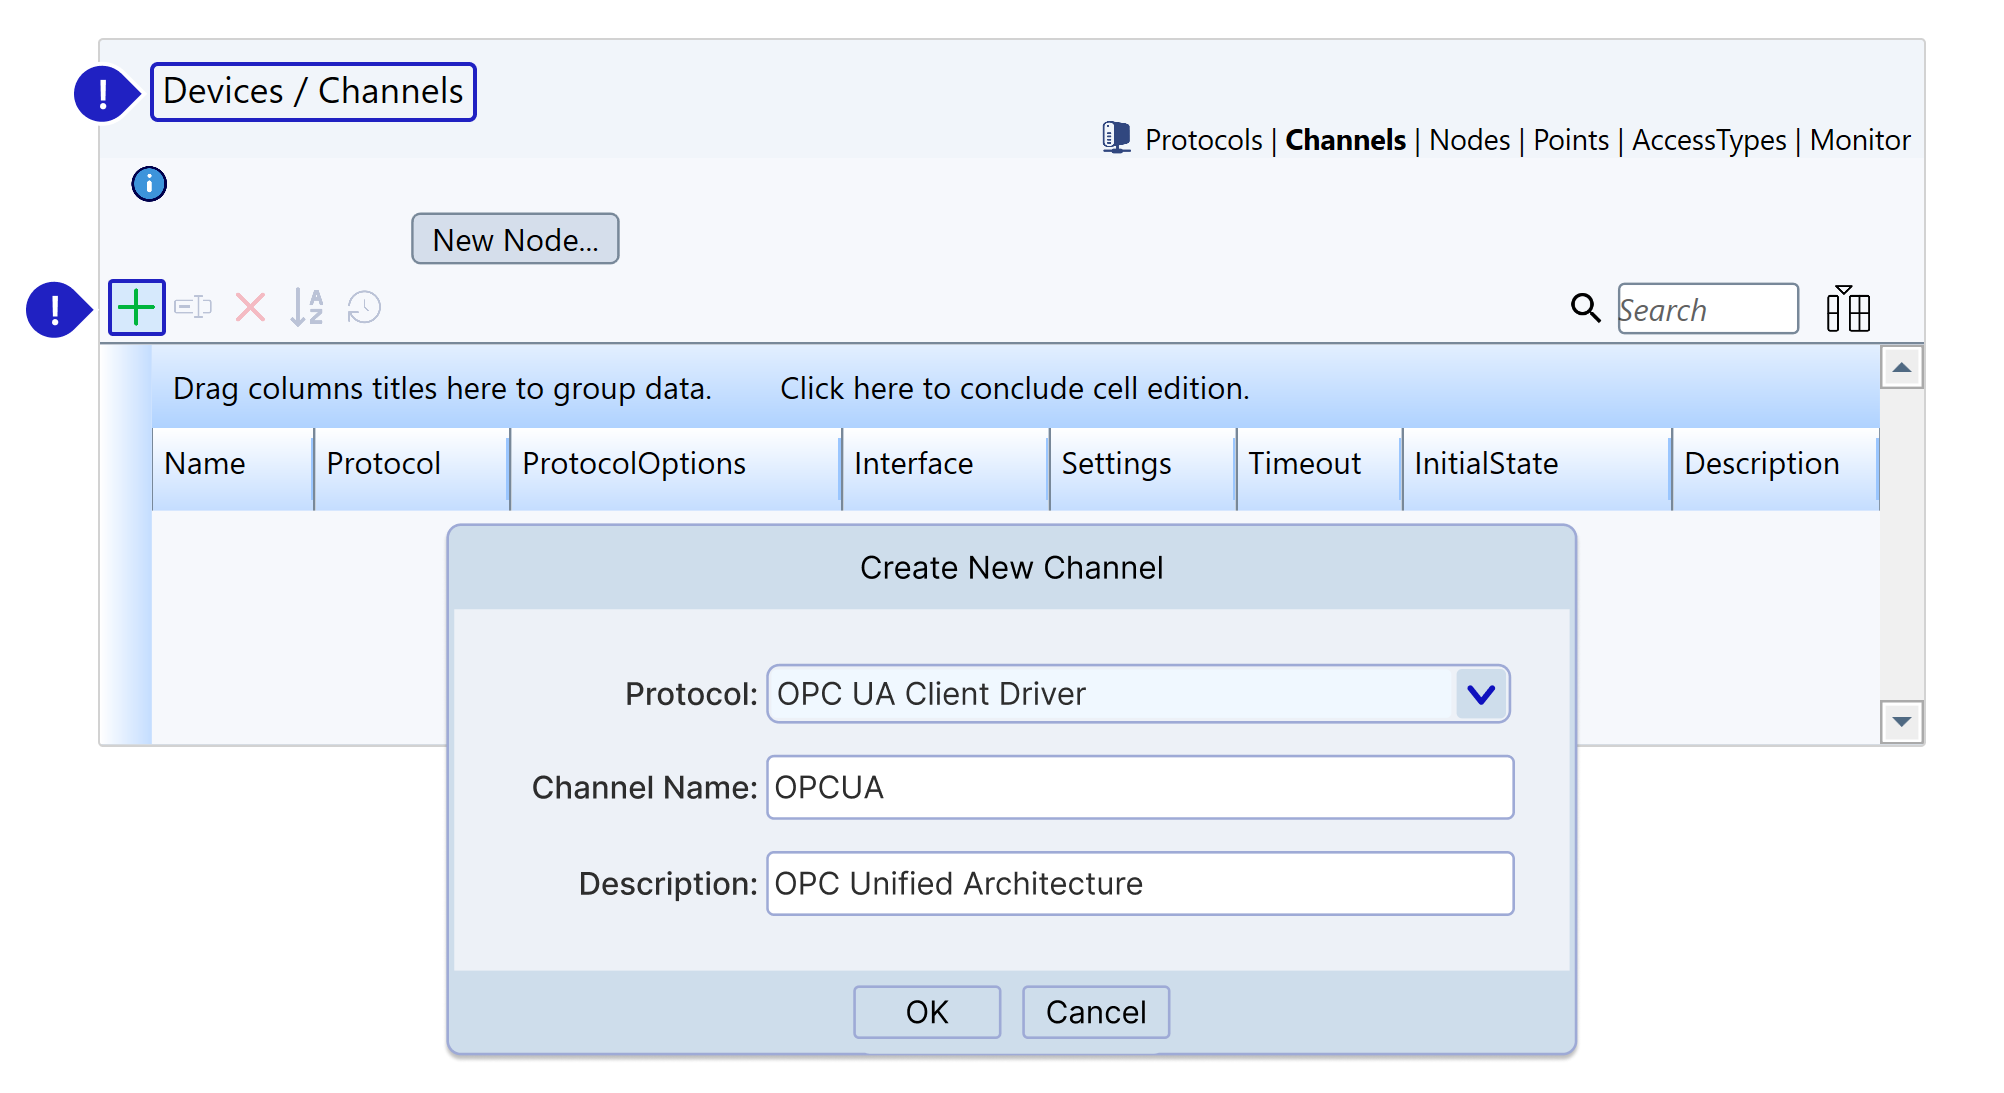Click the Cancel button
This screenshot has height=1093, width=2004.
tap(1096, 1012)
